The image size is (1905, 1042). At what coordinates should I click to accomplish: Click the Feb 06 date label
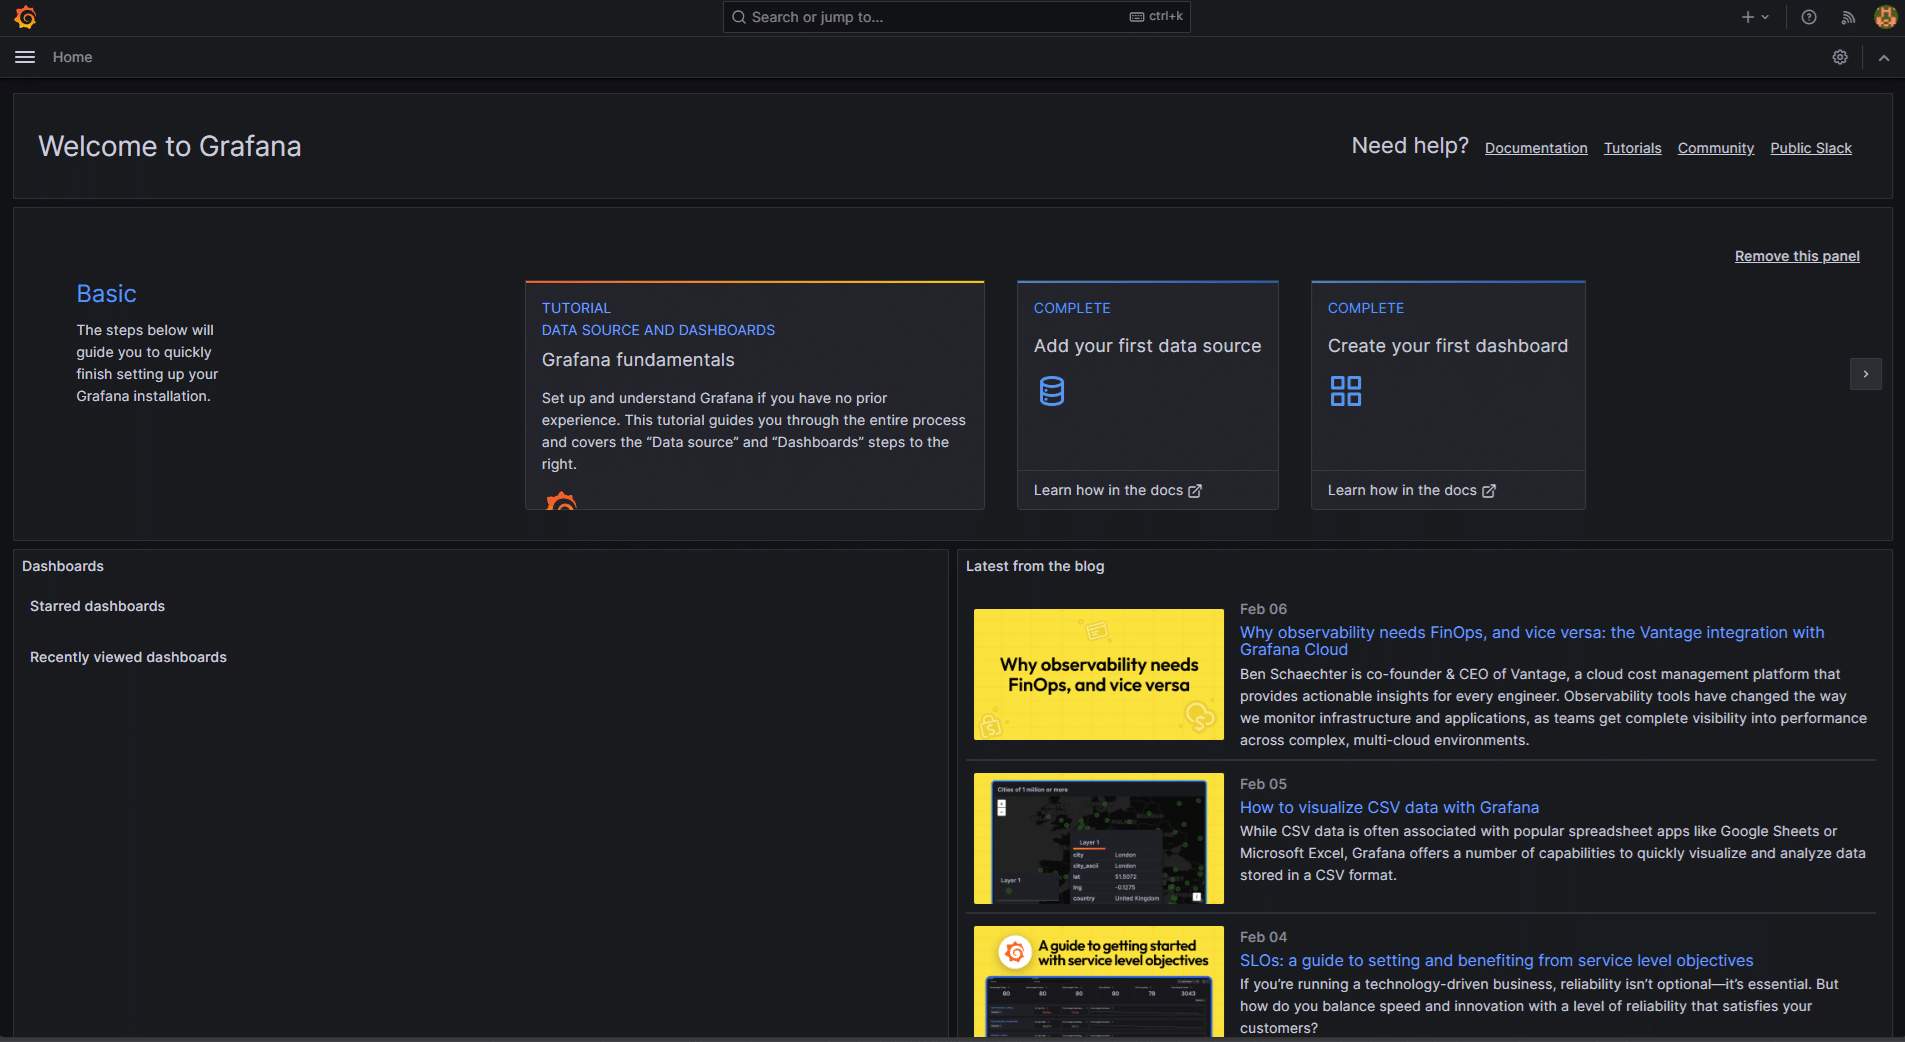1263,609
